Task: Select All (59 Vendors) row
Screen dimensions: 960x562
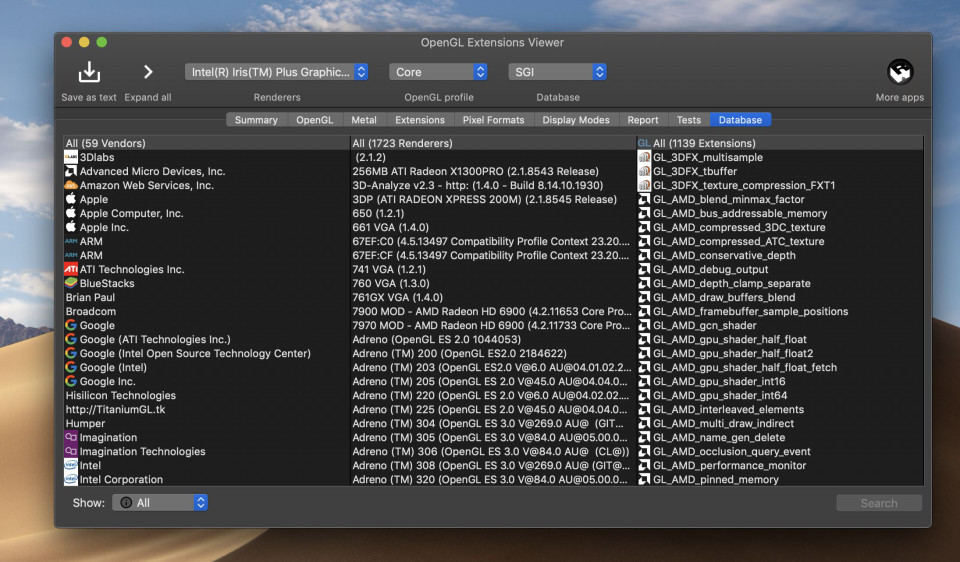Action: pyautogui.click(x=206, y=143)
